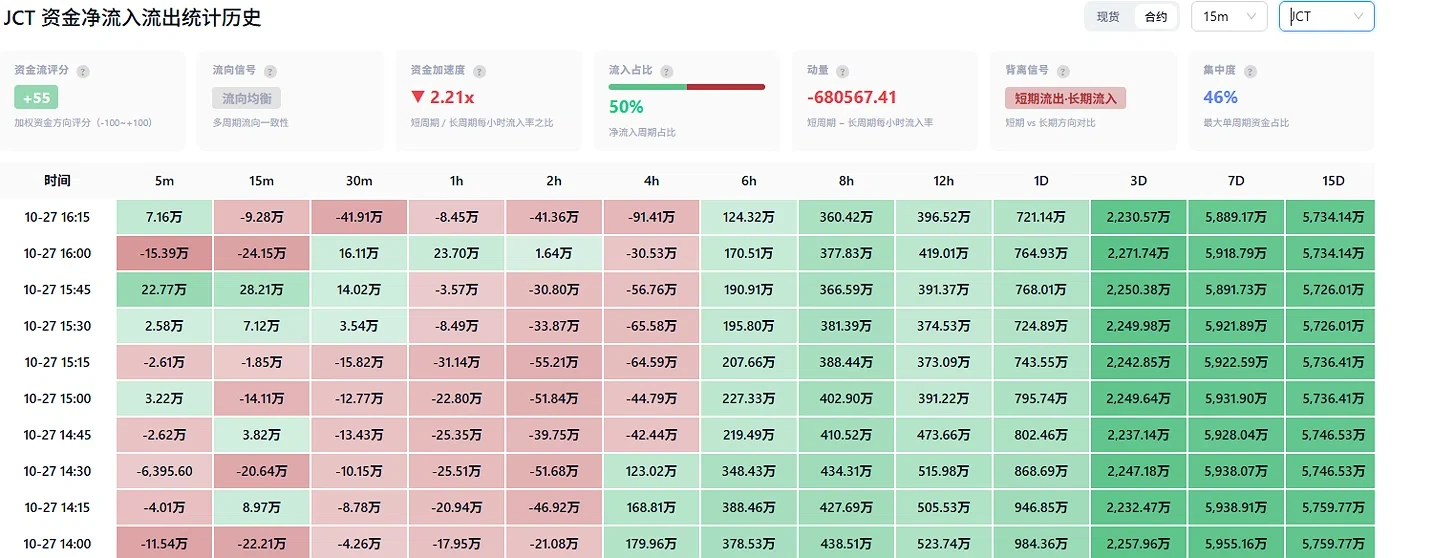Click the JCT 资金净流入流出统计历史 page title
Image resolution: width=1433 pixels, height=558 pixels.
pos(133,17)
